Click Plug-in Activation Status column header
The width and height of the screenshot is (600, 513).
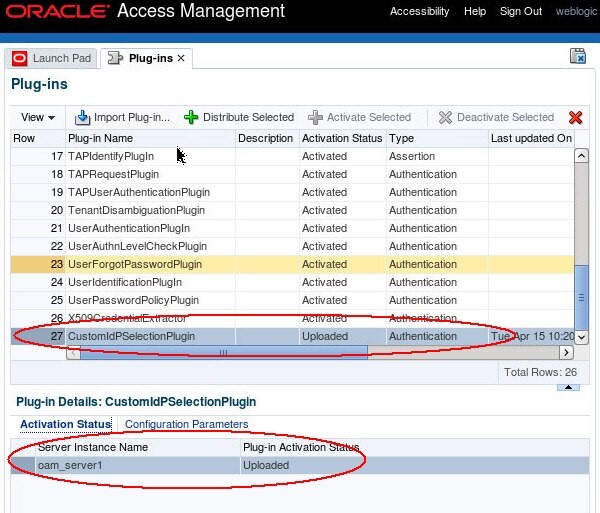coord(301,447)
